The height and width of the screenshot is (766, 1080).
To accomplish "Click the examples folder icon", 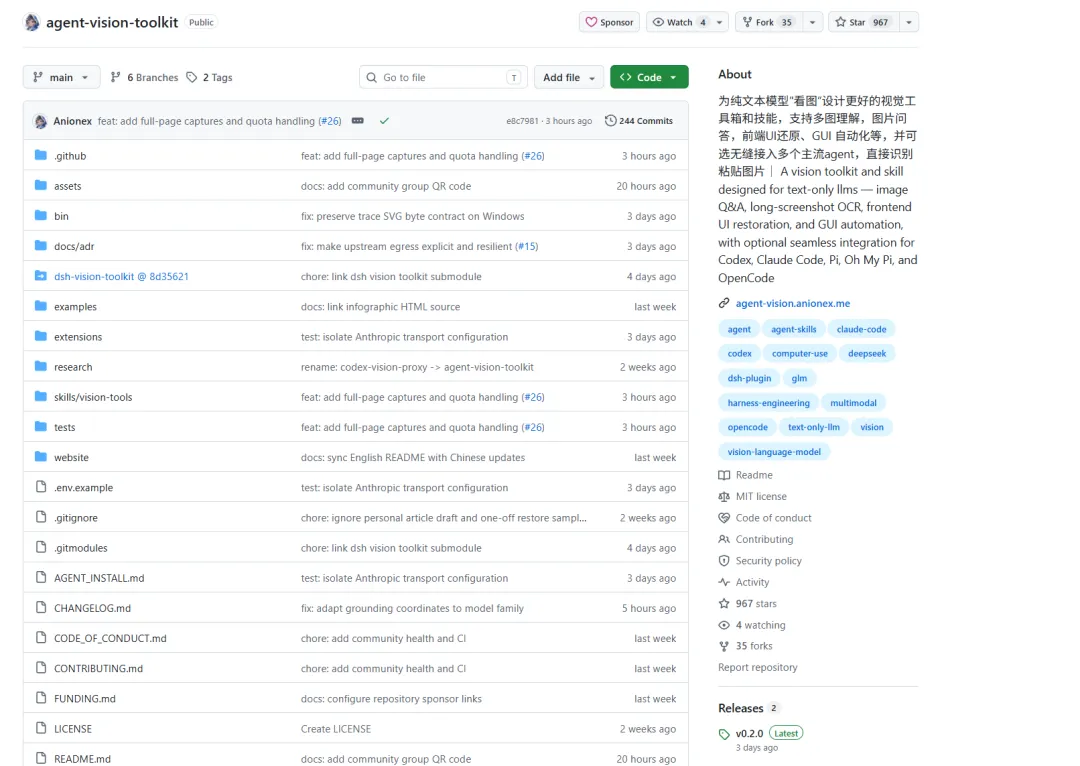I will point(41,307).
